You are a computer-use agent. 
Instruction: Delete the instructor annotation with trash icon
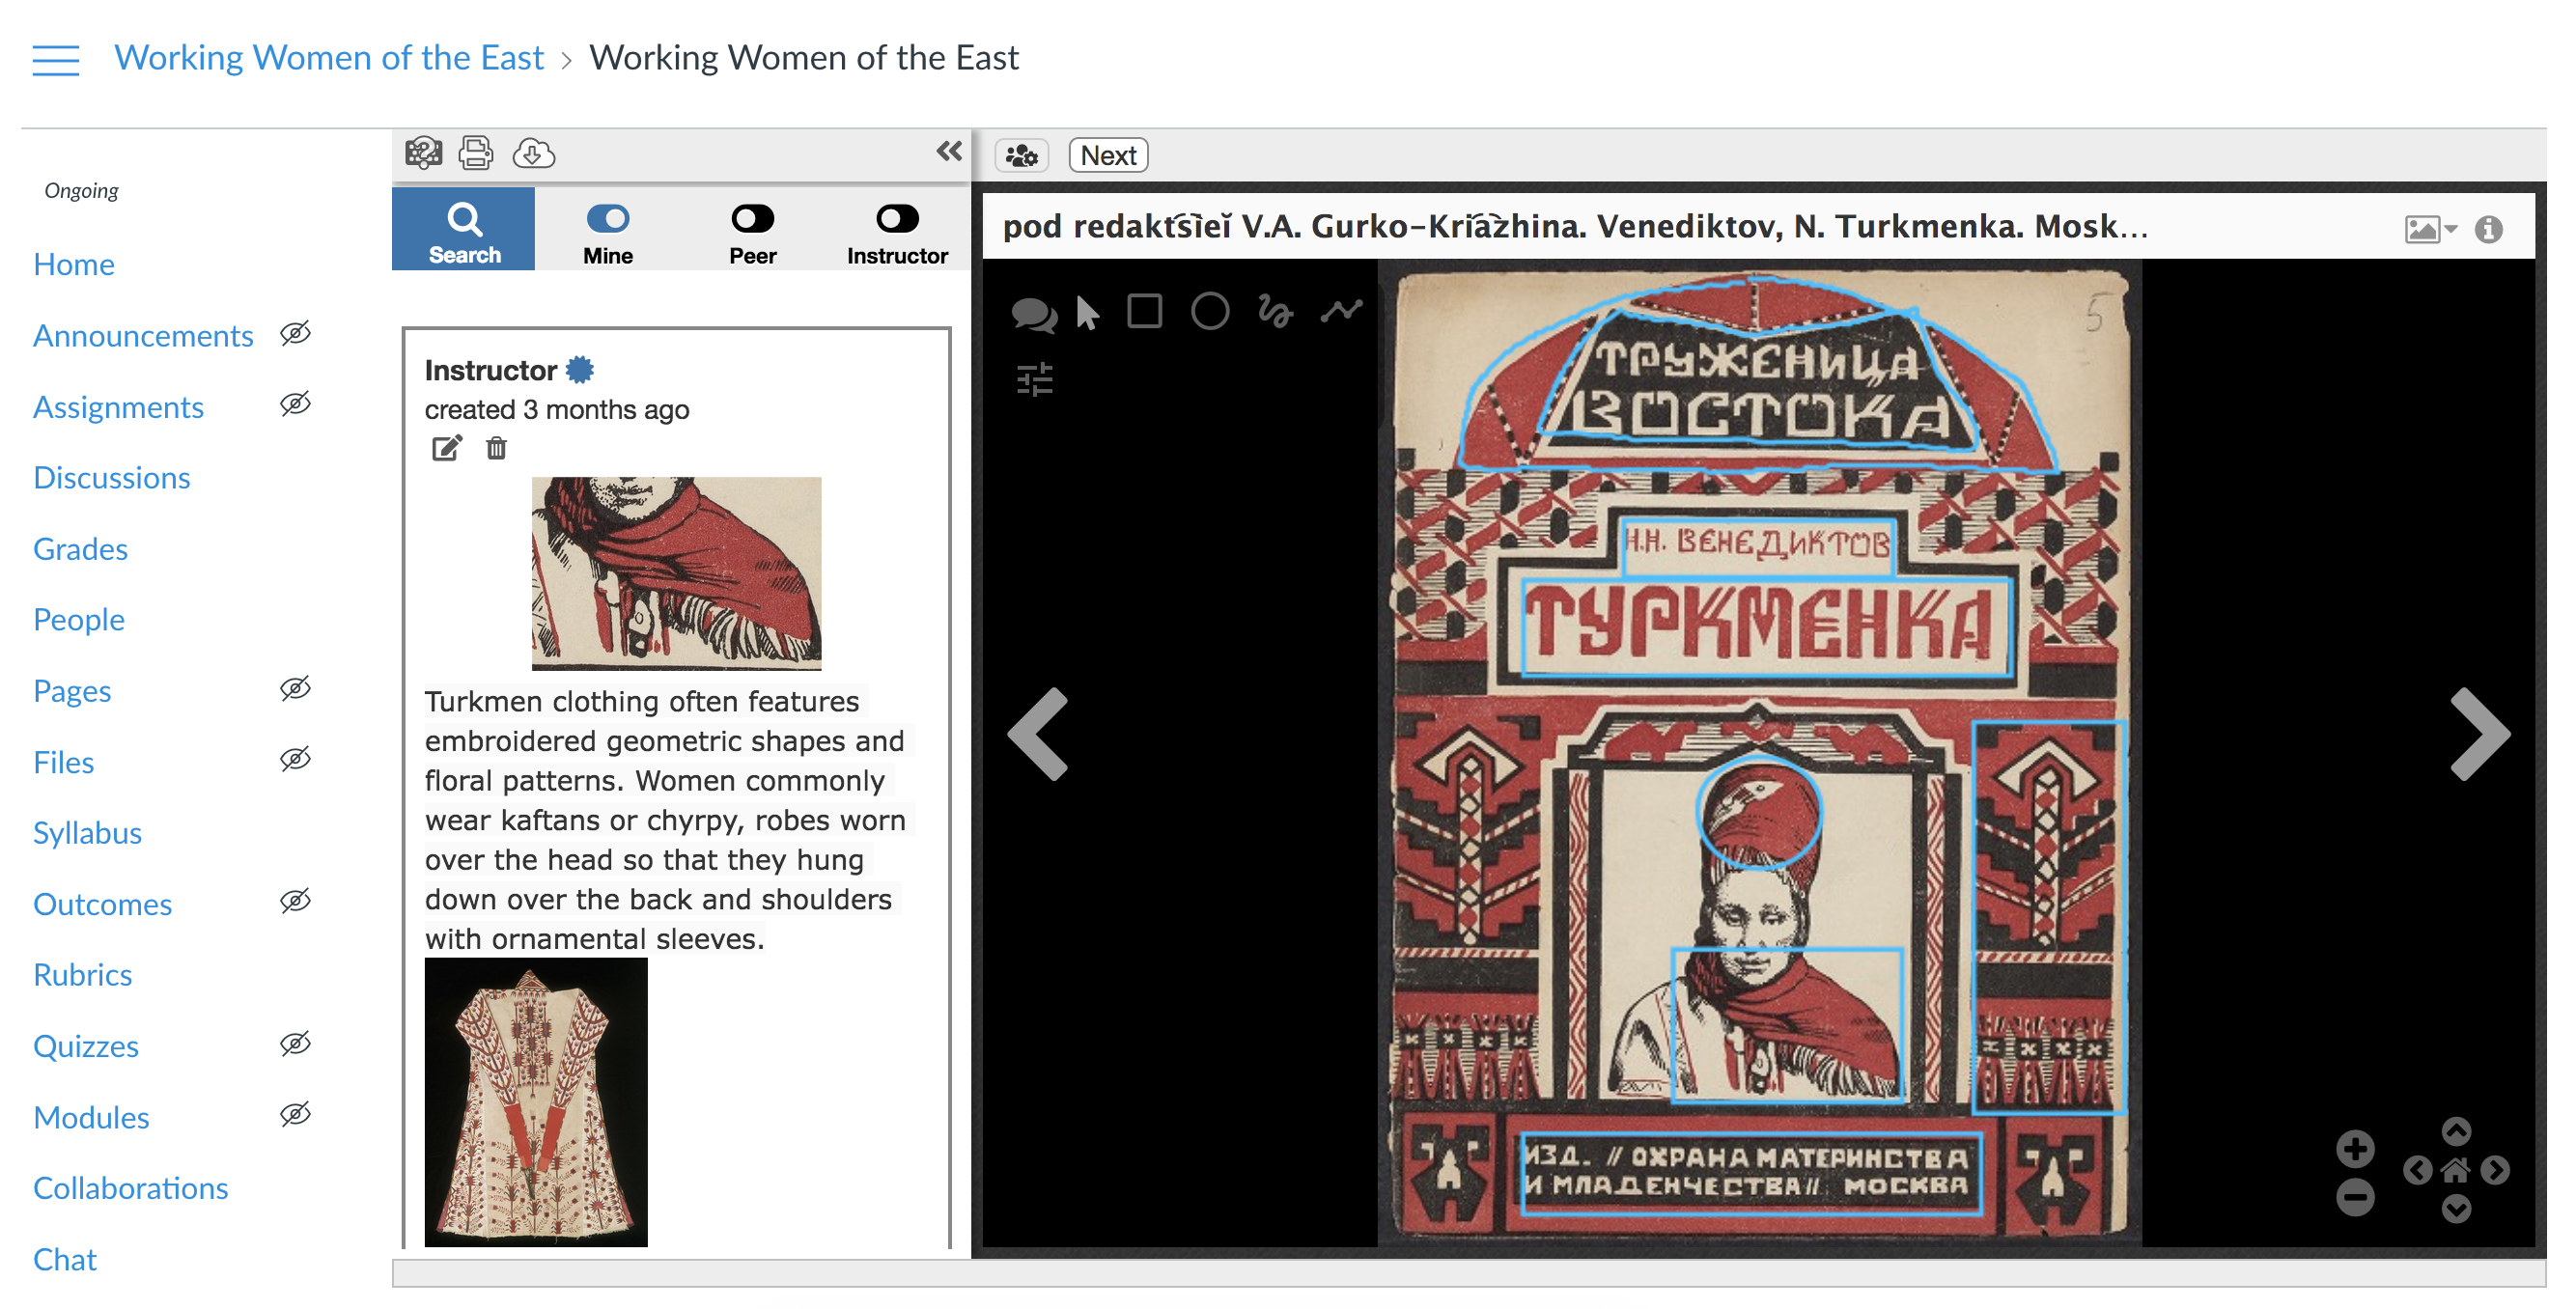click(496, 447)
